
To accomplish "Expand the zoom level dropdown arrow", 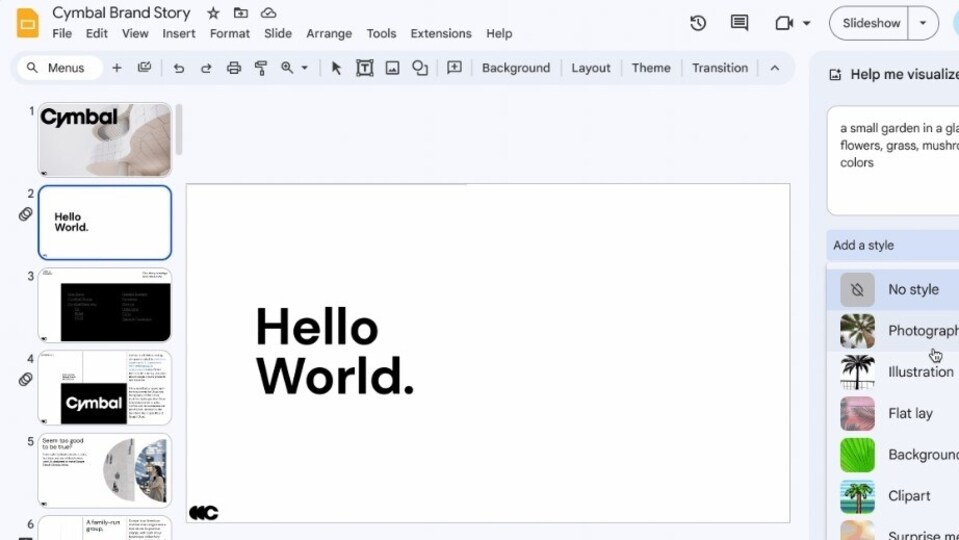I will pyautogui.click(x=305, y=68).
